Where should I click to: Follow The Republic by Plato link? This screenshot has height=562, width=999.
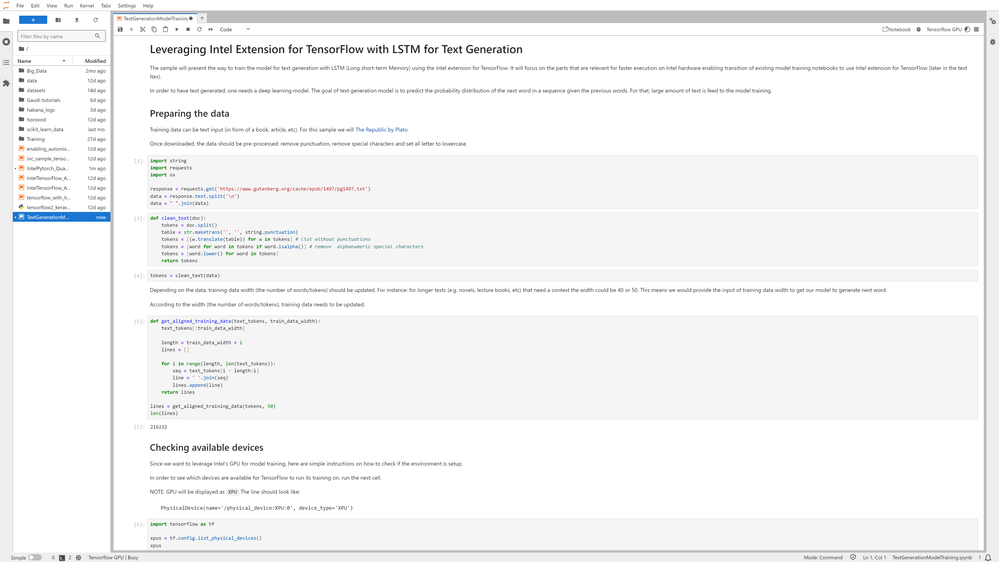[x=381, y=129]
